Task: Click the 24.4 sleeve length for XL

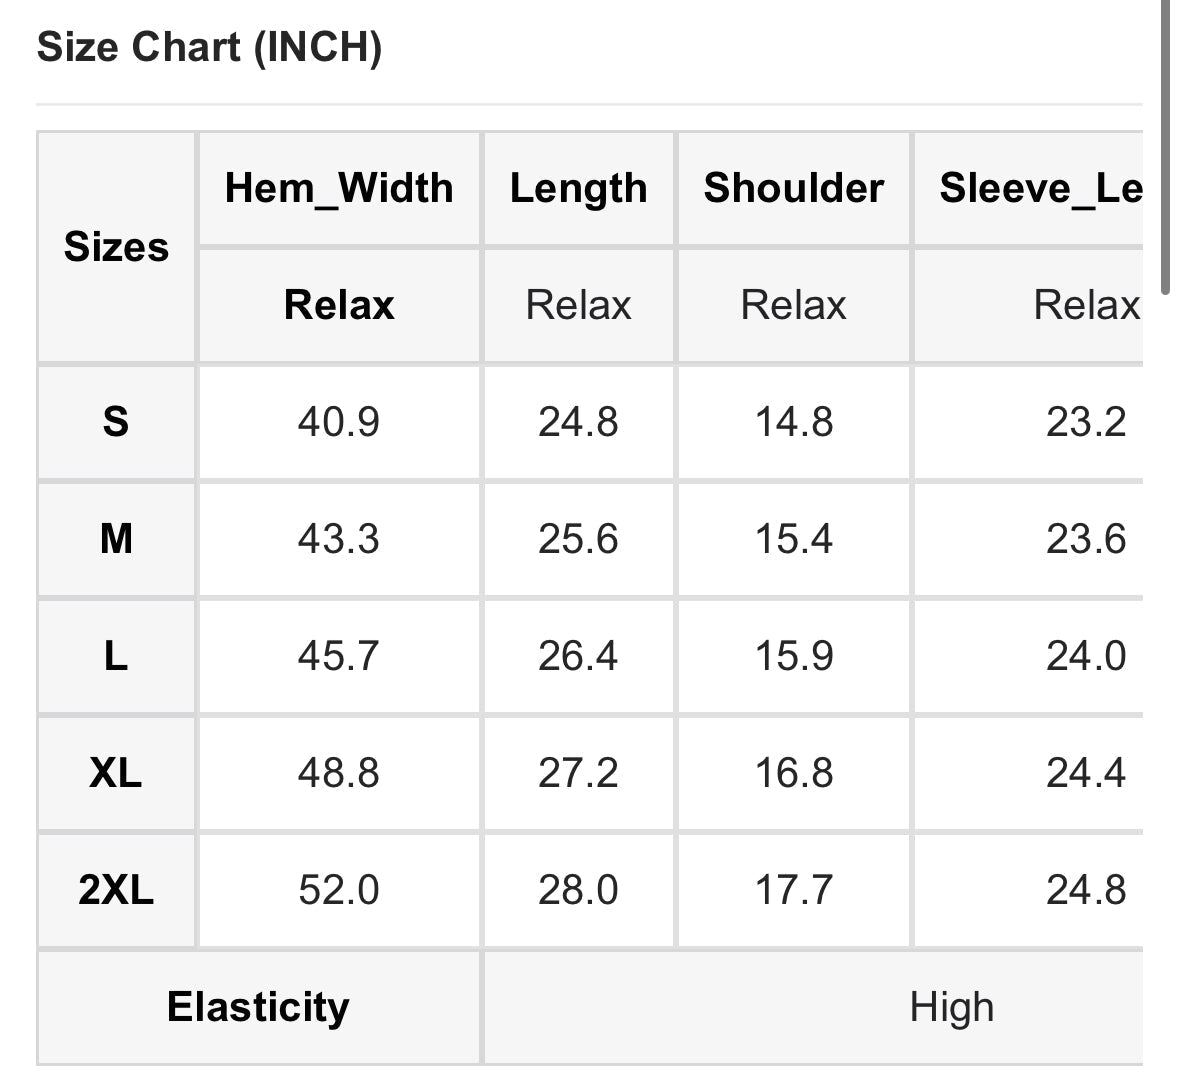Action: click(x=1086, y=773)
